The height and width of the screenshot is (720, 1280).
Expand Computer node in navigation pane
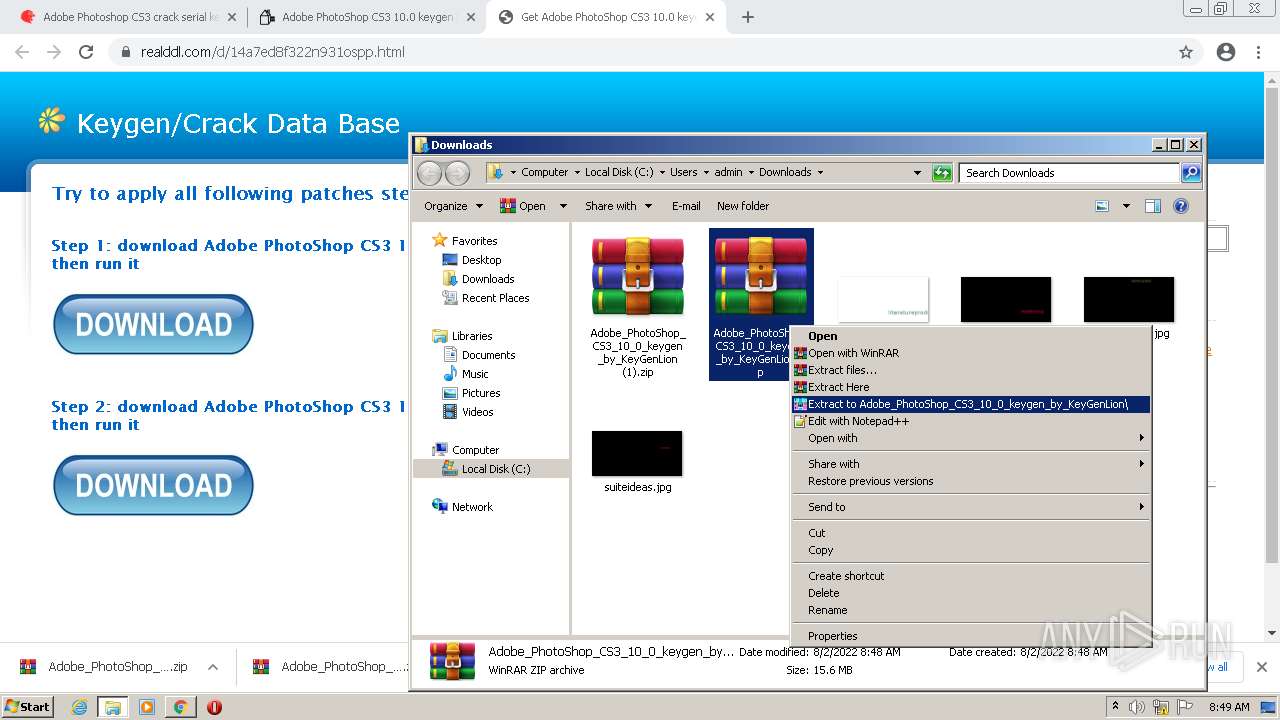475,450
